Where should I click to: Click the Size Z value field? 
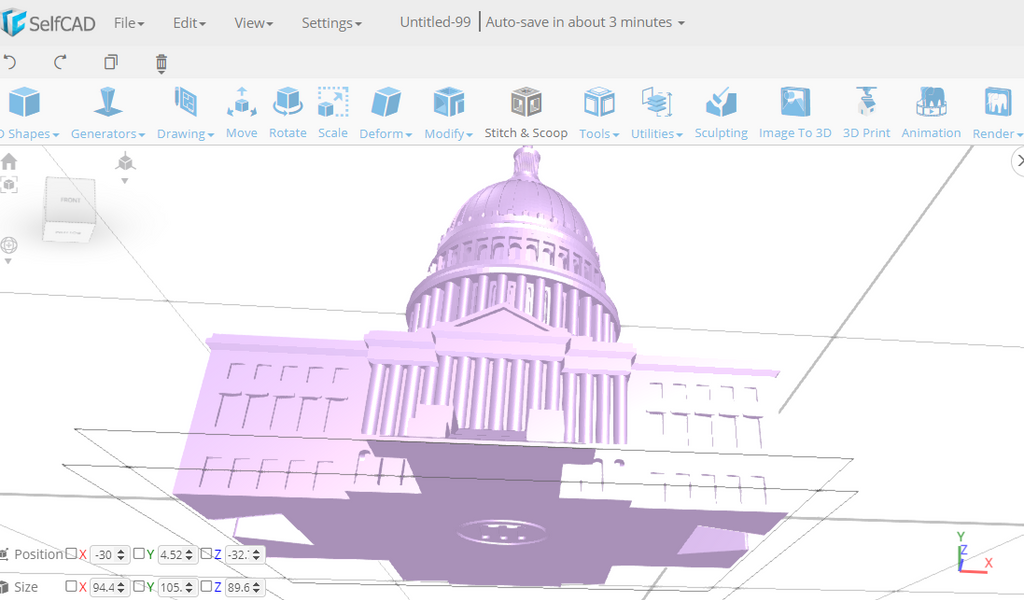pos(244,588)
